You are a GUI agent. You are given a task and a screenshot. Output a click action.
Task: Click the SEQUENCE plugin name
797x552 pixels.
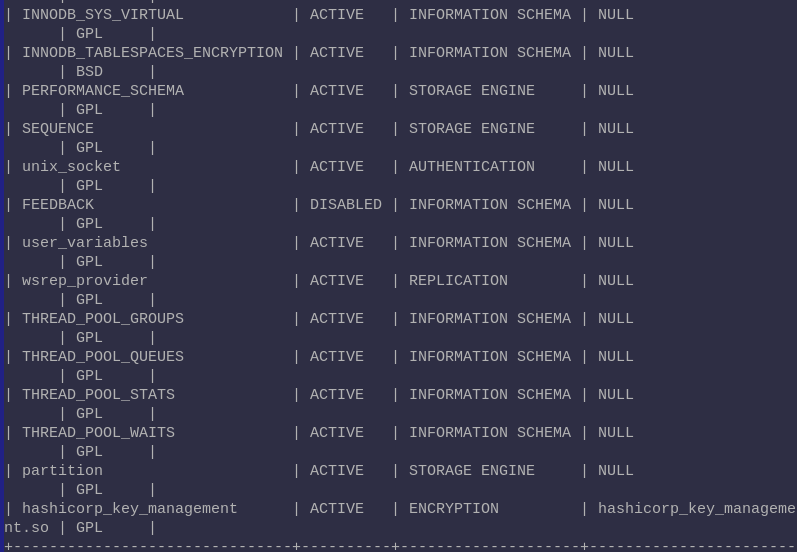[x=58, y=129]
